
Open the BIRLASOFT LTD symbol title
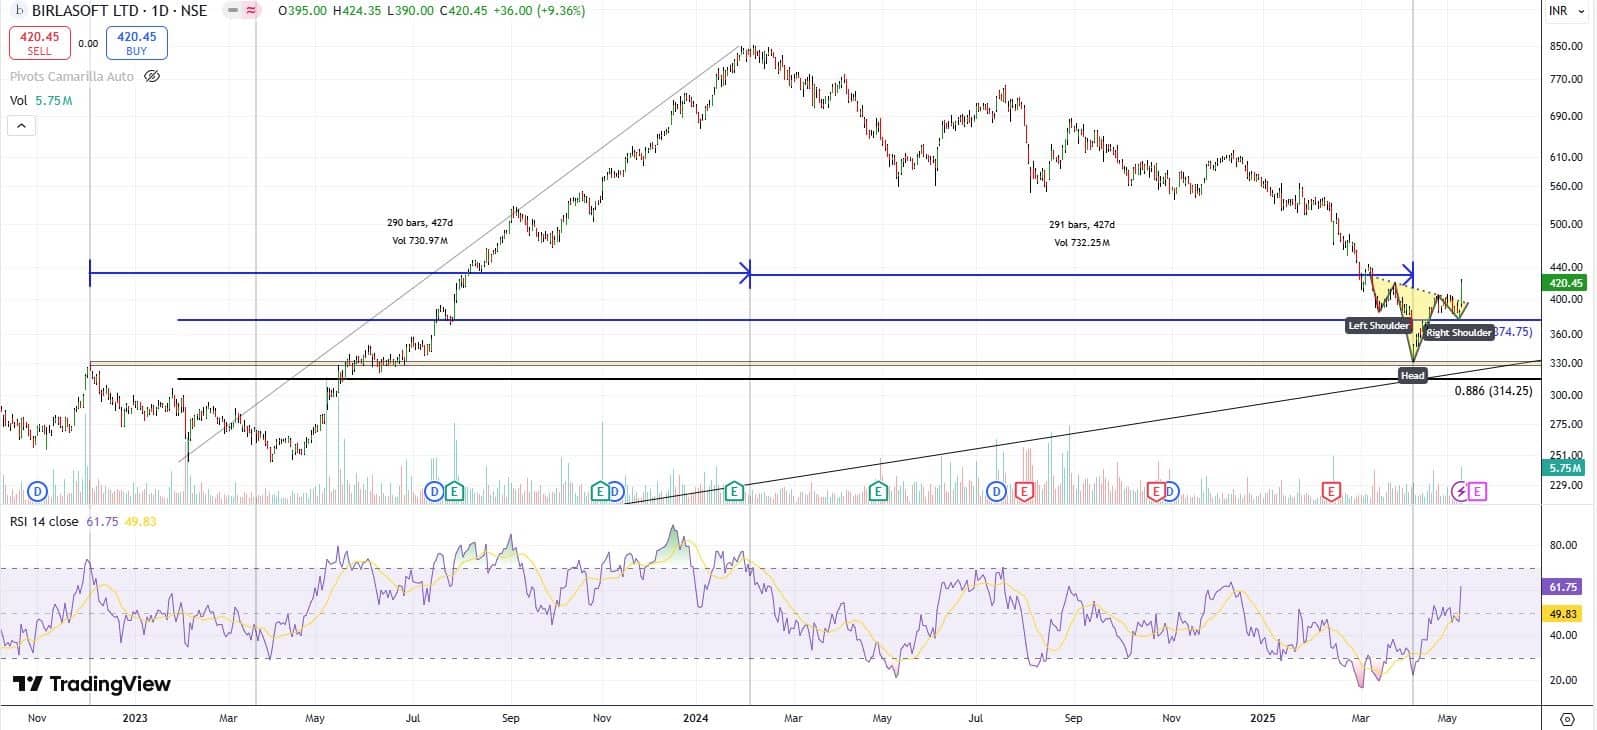tap(119, 11)
